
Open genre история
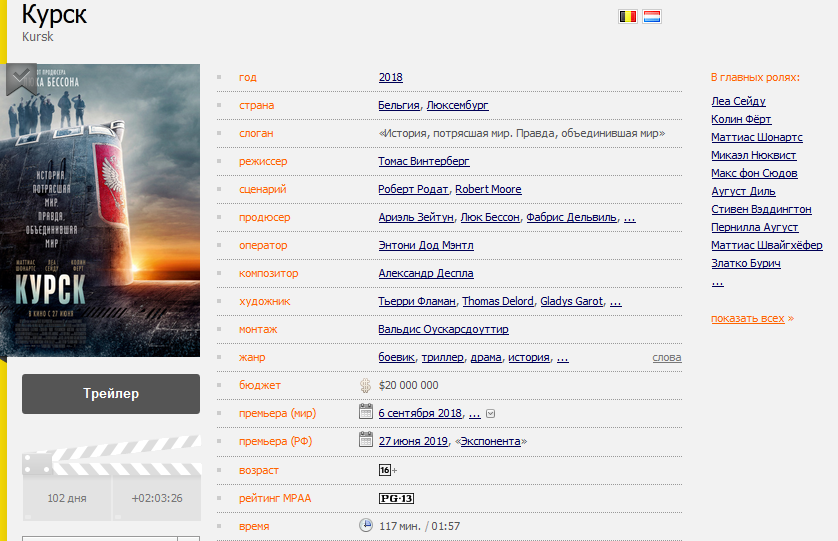click(x=529, y=357)
